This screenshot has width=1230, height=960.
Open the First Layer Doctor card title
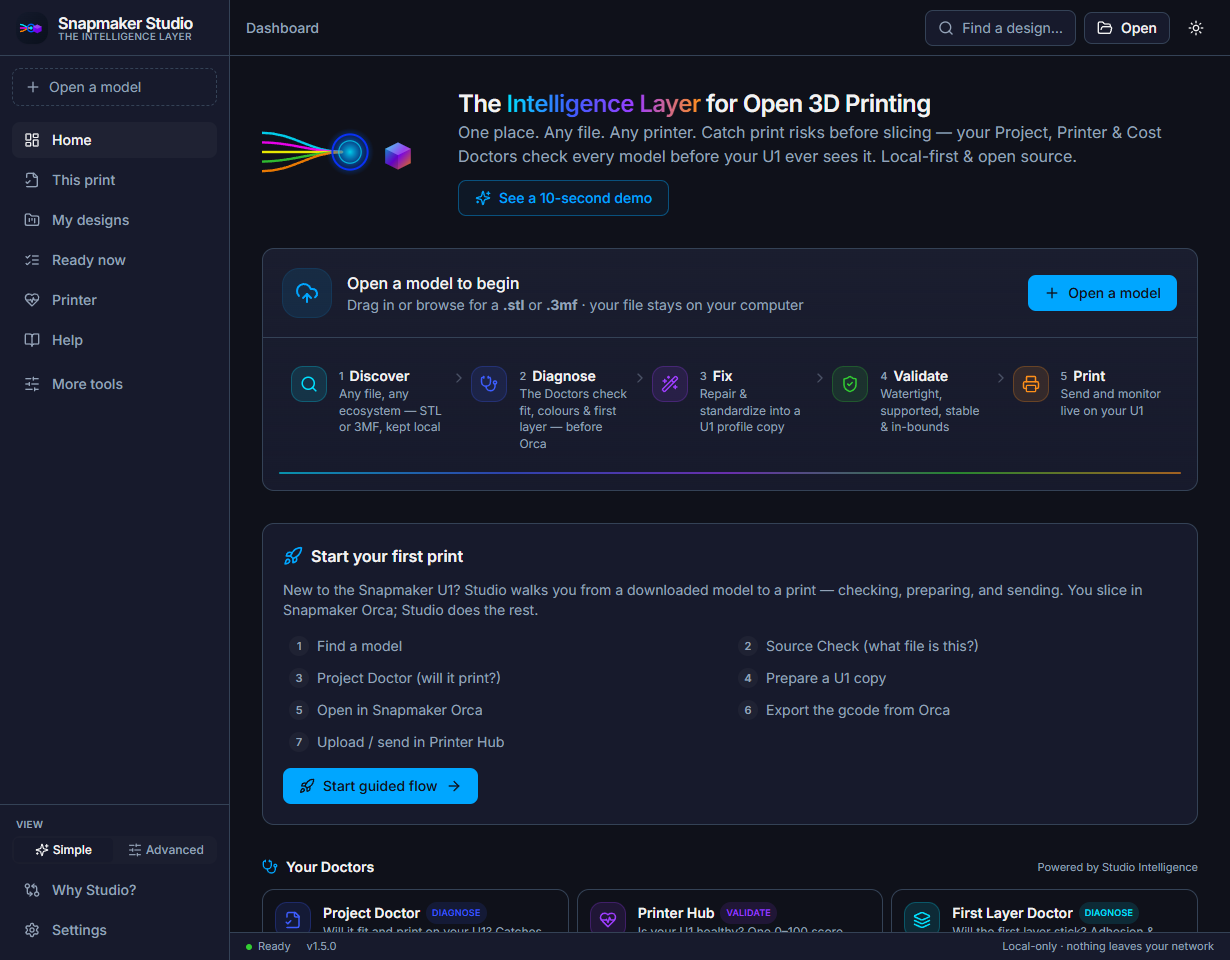click(x=1012, y=913)
